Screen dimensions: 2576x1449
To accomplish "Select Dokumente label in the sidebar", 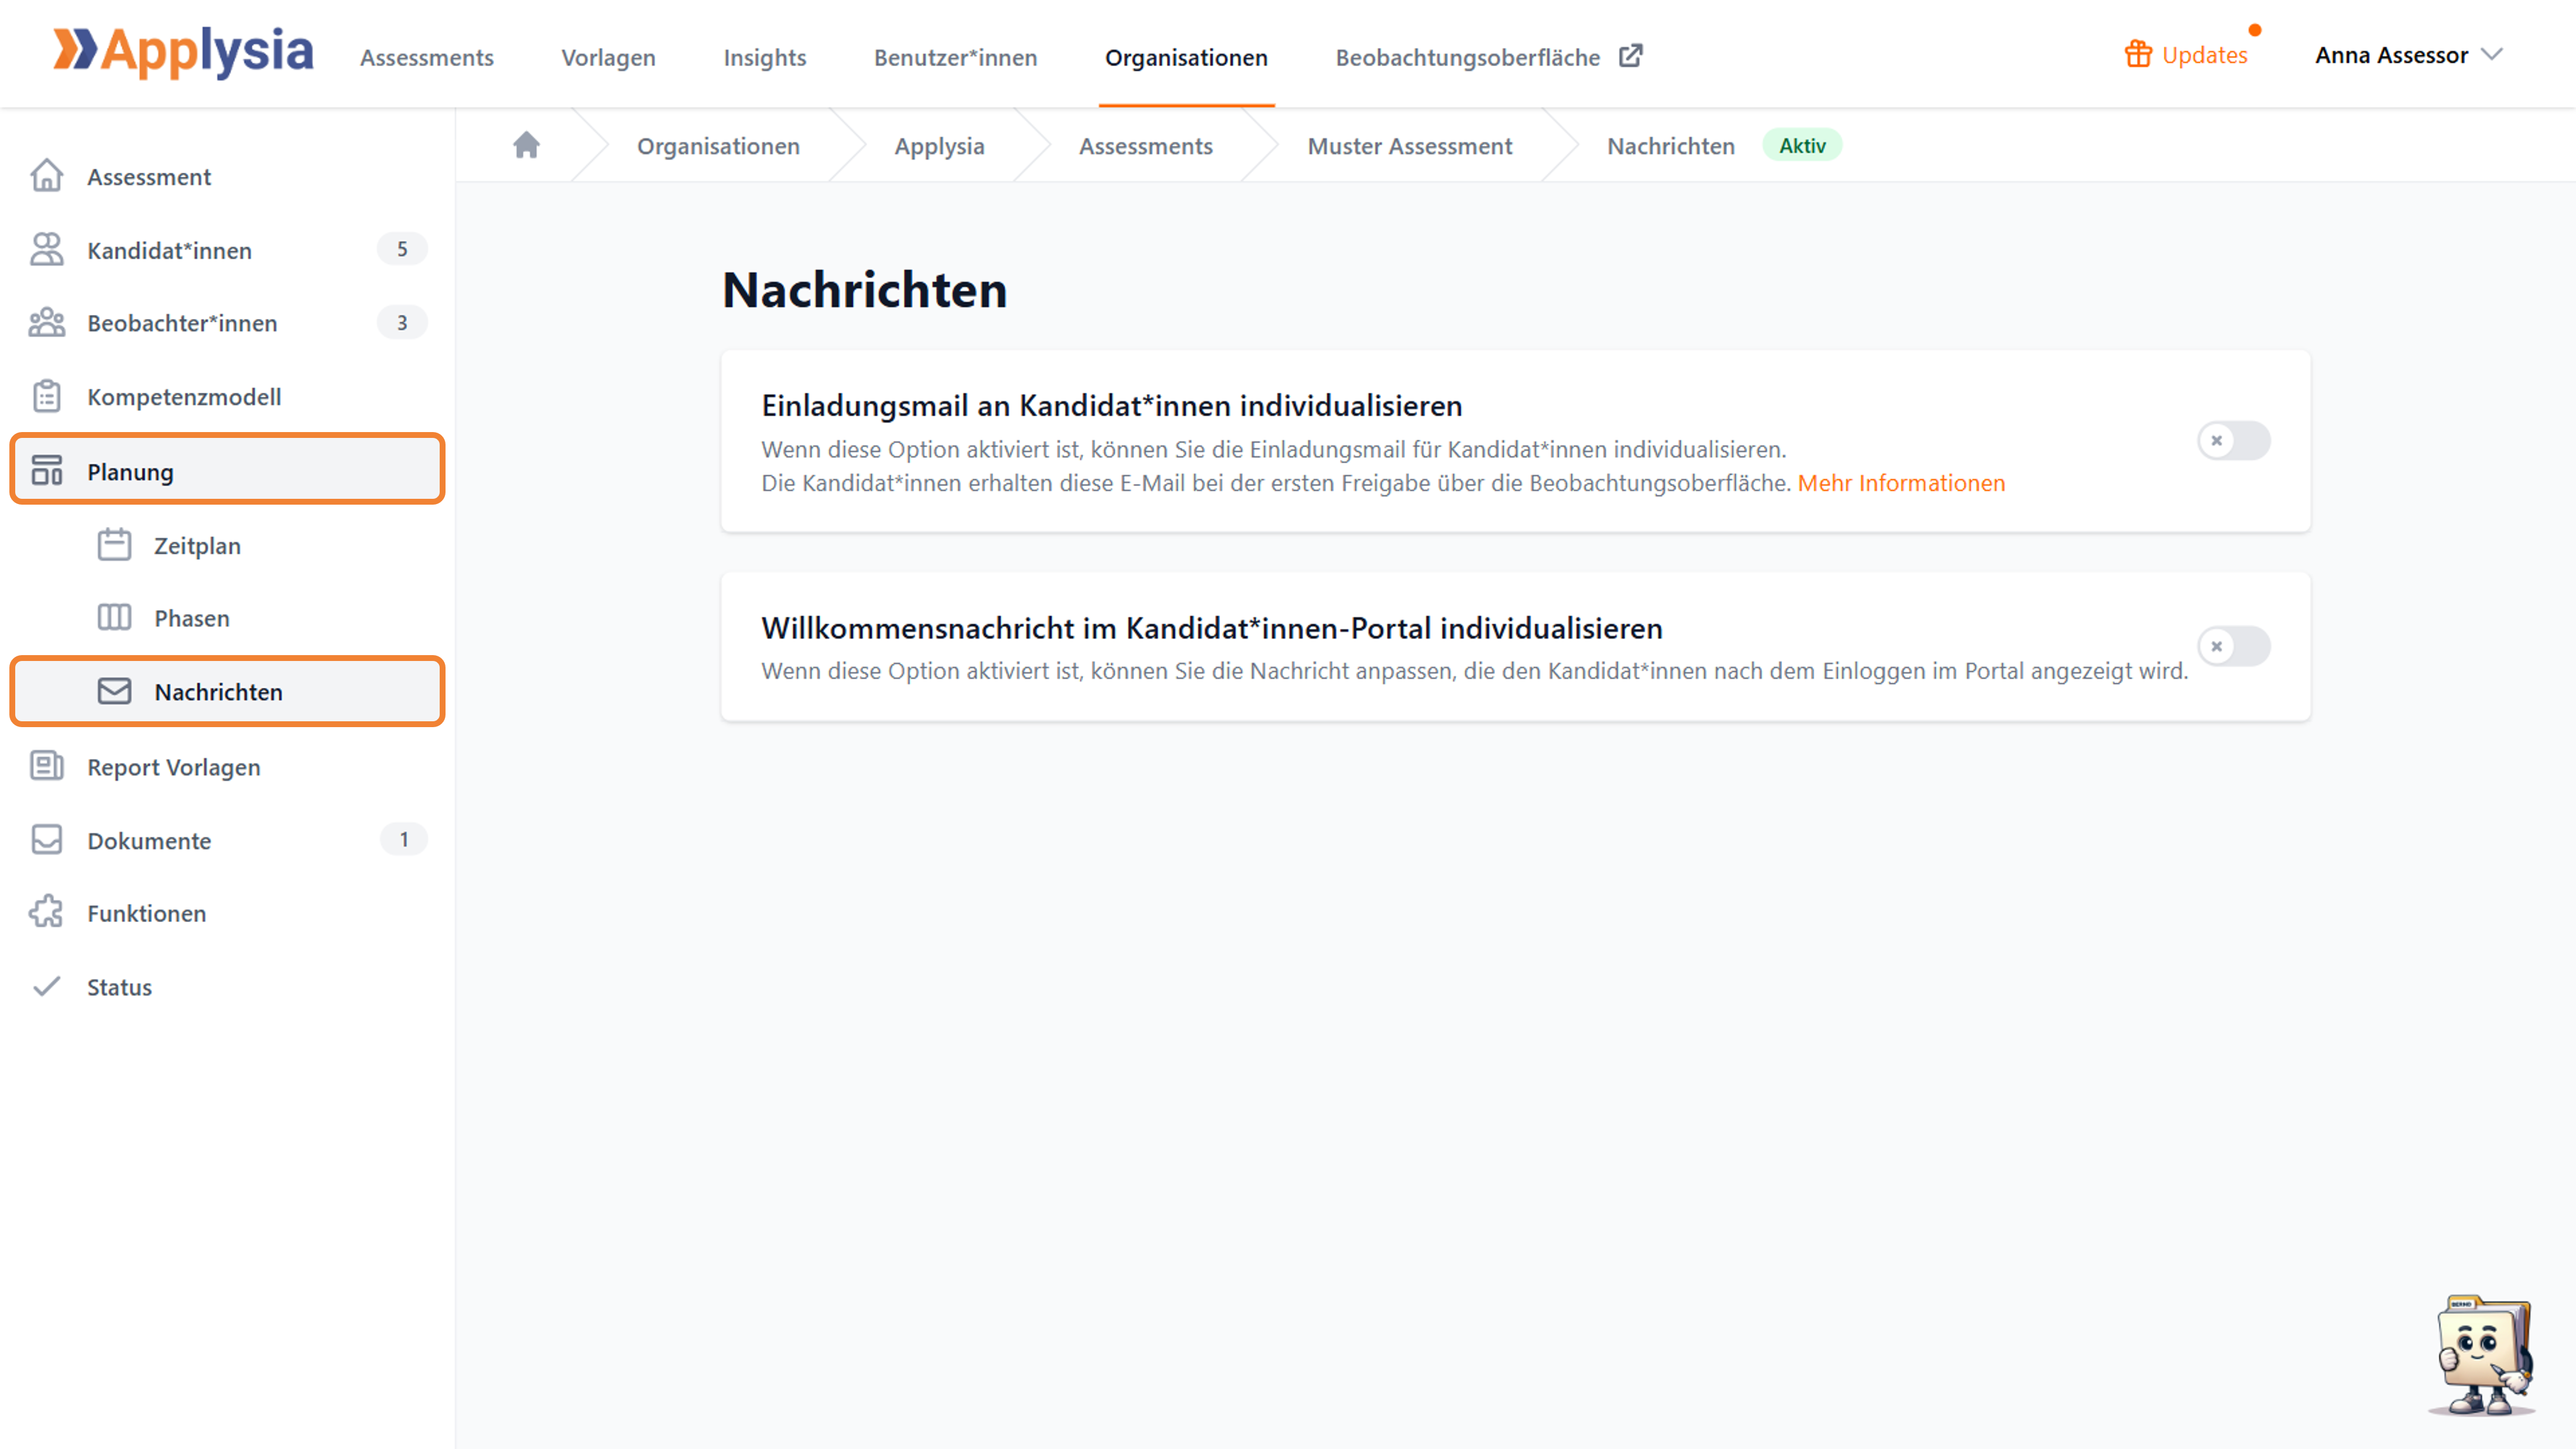I will (x=149, y=840).
